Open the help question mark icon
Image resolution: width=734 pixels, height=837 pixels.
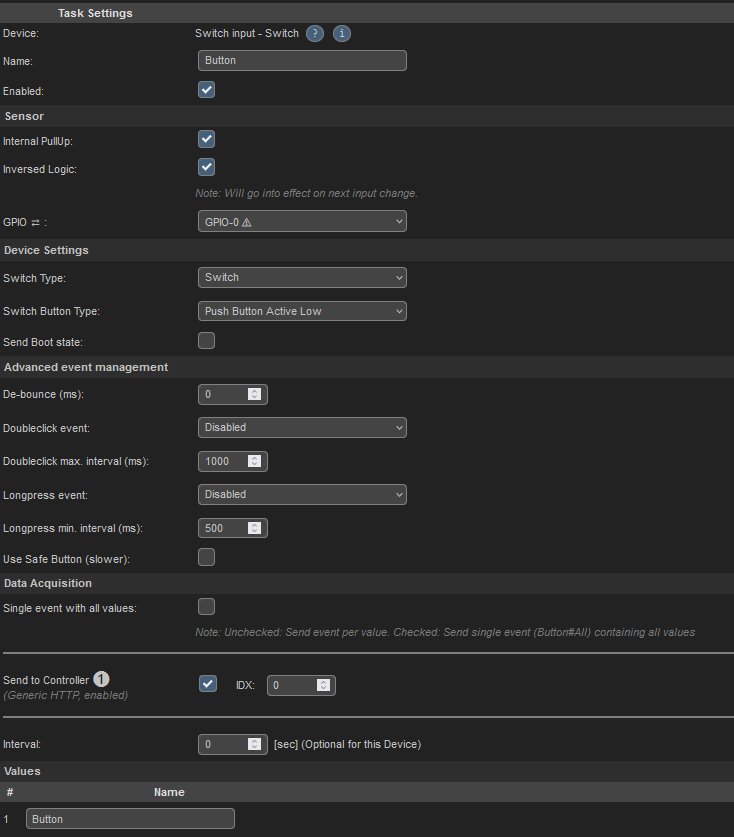point(314,34)
